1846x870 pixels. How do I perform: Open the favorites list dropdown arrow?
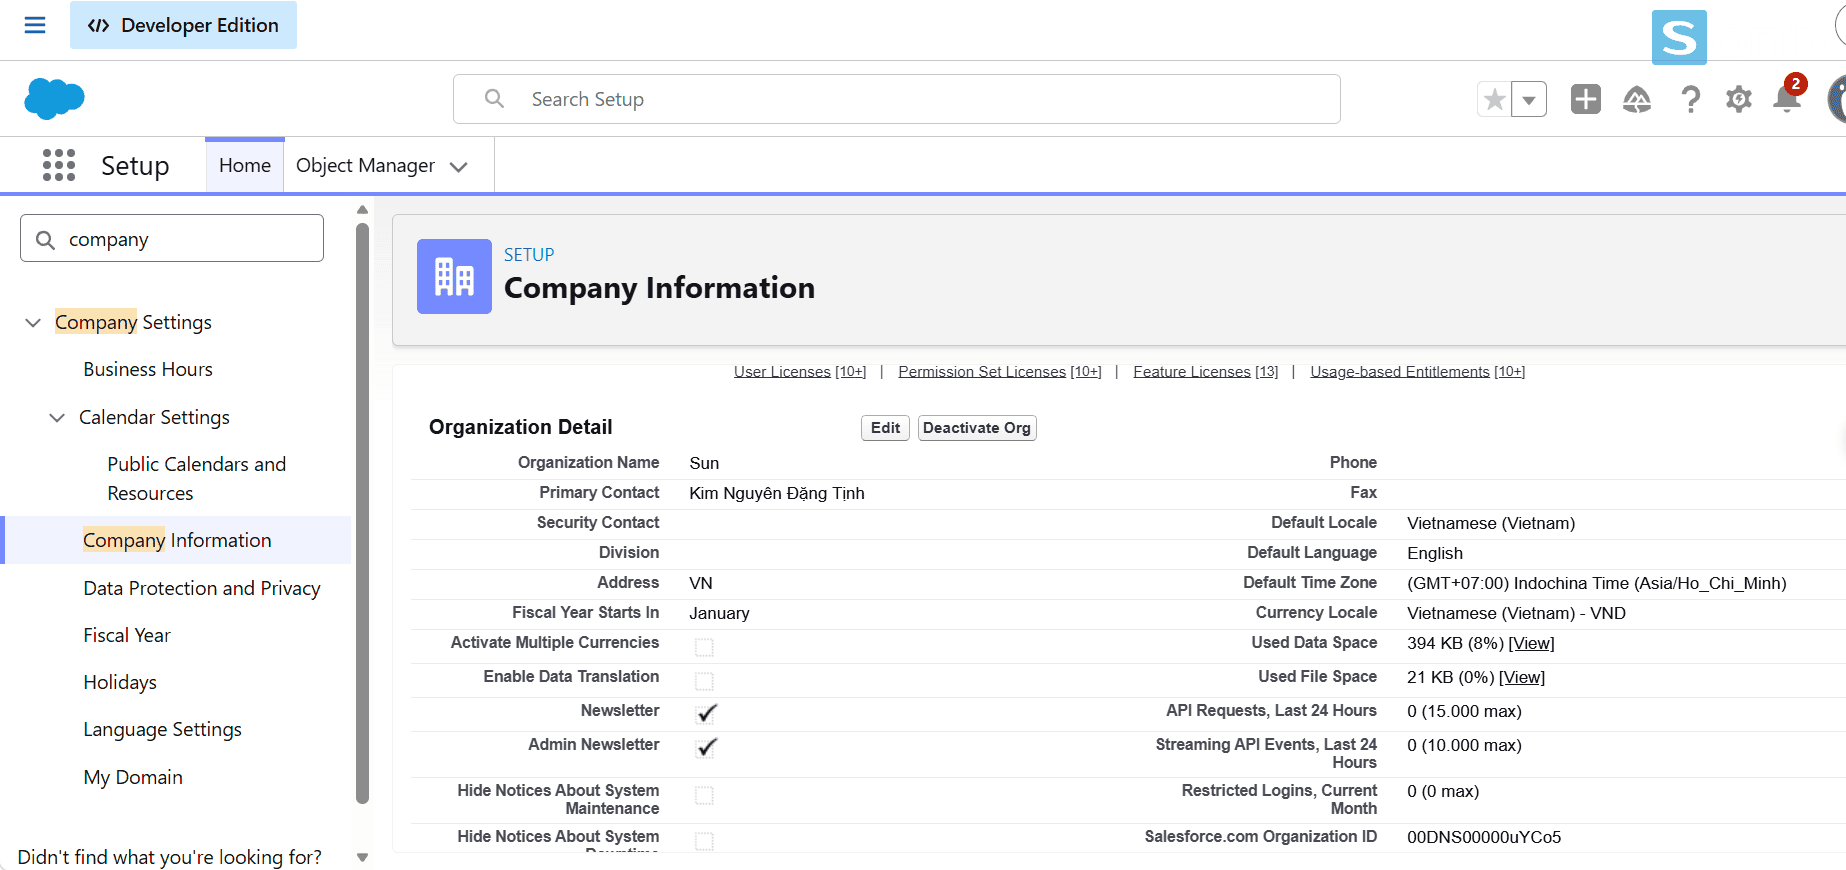click(1529, 99)
